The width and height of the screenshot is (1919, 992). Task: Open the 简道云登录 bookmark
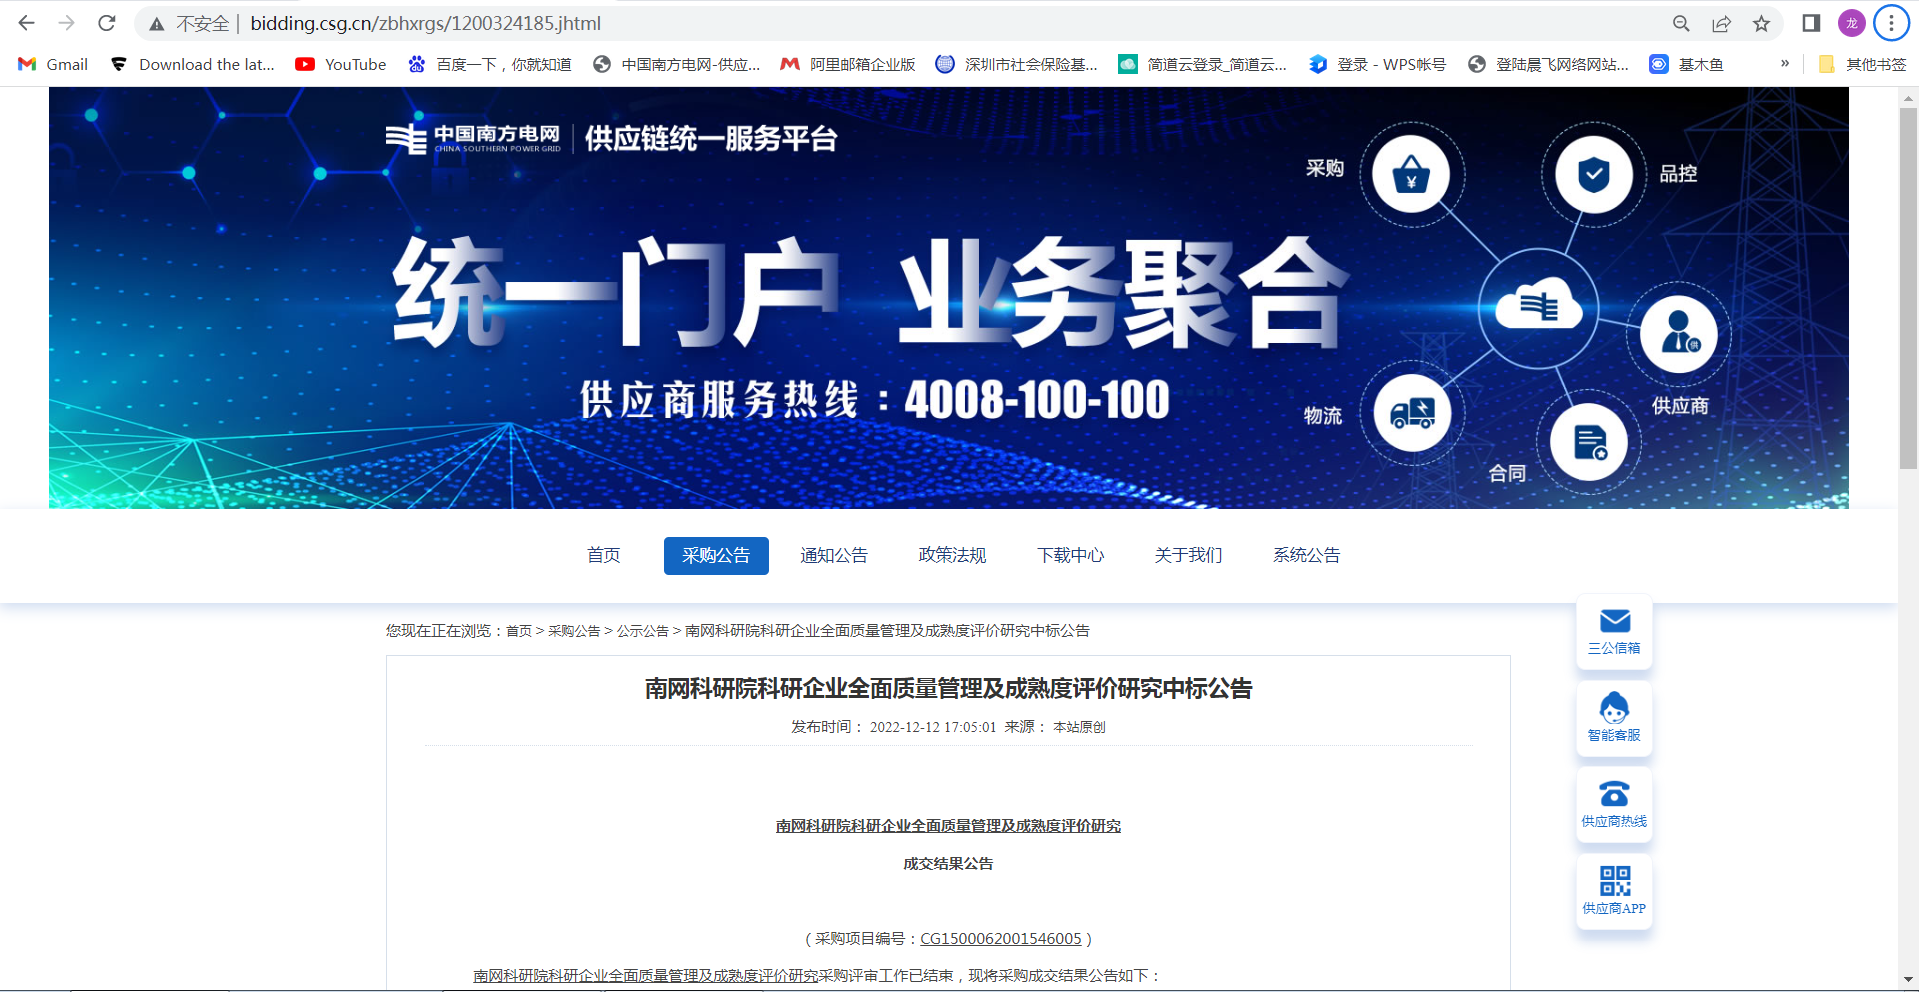click(x=1202, y=64)
